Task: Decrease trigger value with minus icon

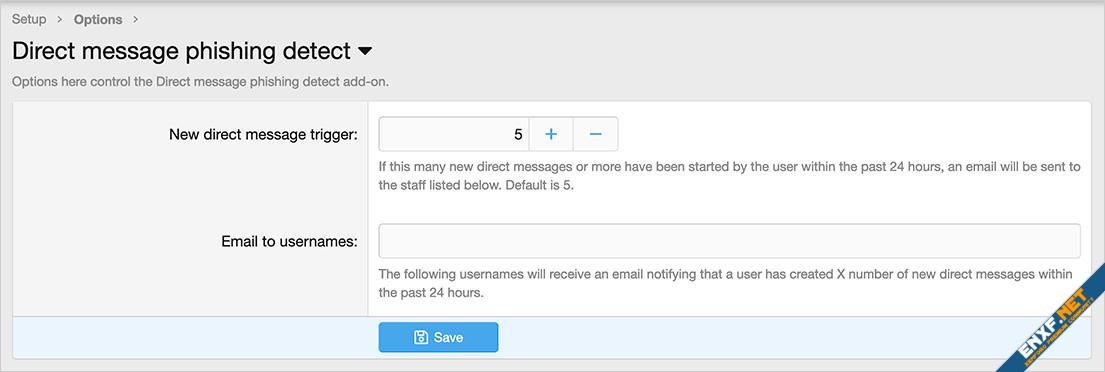Action: [x=595, y=134]
